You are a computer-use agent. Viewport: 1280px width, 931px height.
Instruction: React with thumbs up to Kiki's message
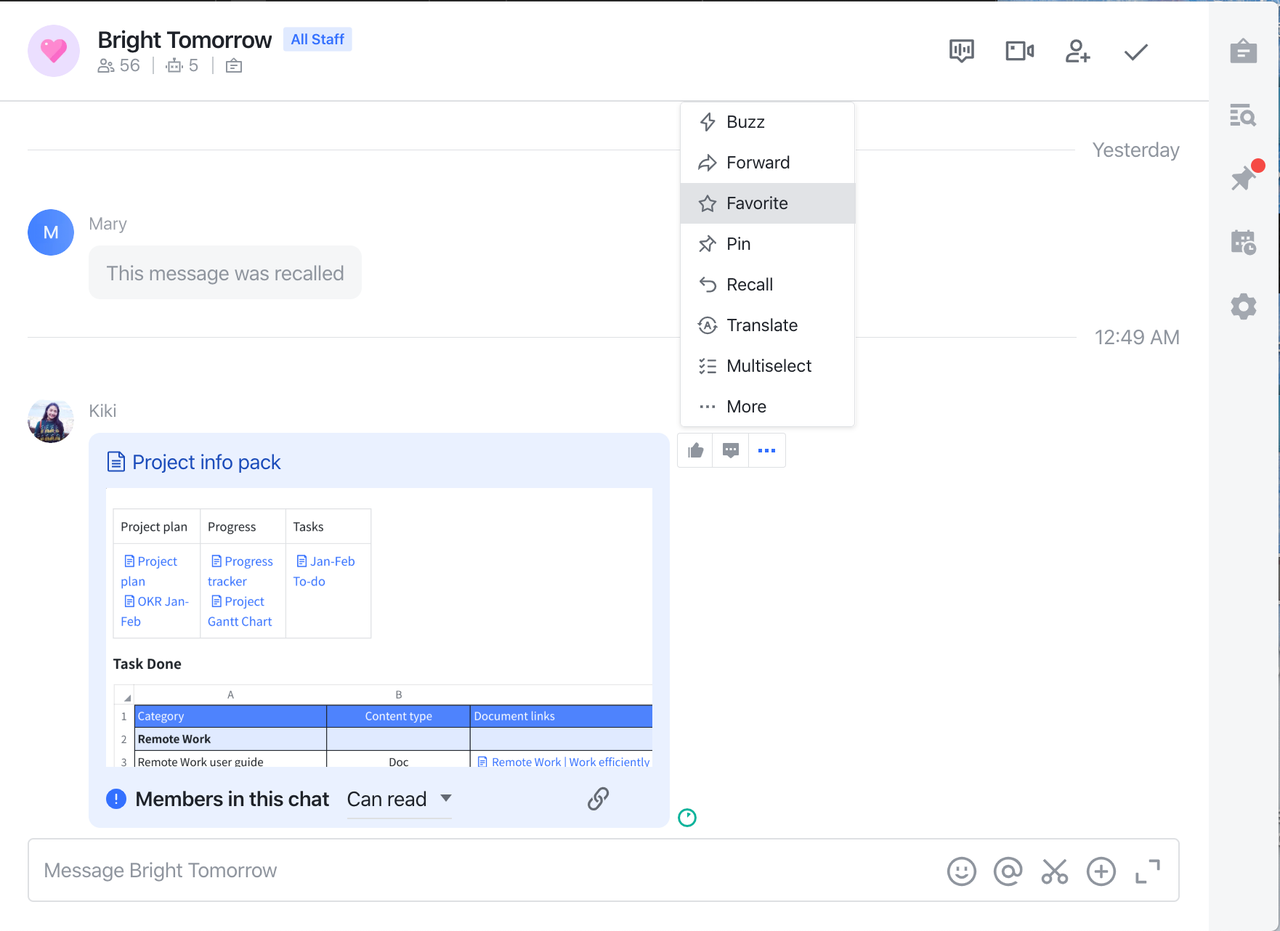pos(696,451)
